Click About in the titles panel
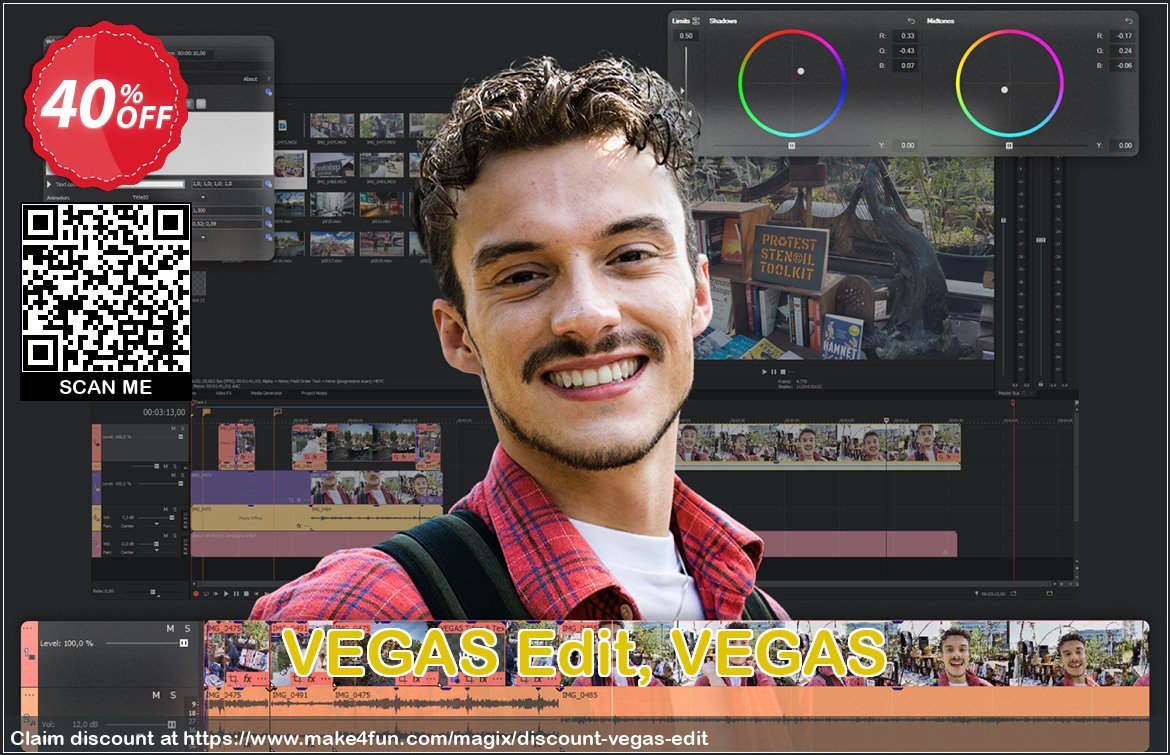This screenshot has width=1170, height=755. click(250, 78)
